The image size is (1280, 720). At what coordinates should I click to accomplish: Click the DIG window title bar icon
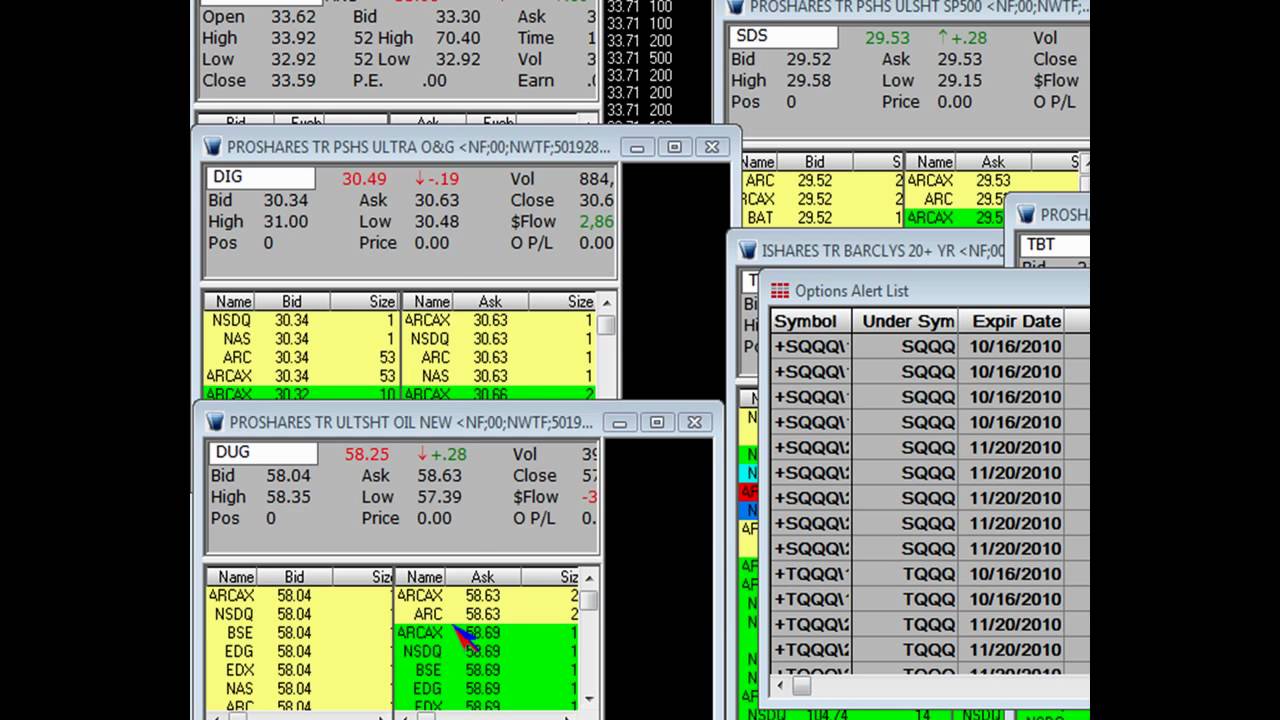click(212, 146)
